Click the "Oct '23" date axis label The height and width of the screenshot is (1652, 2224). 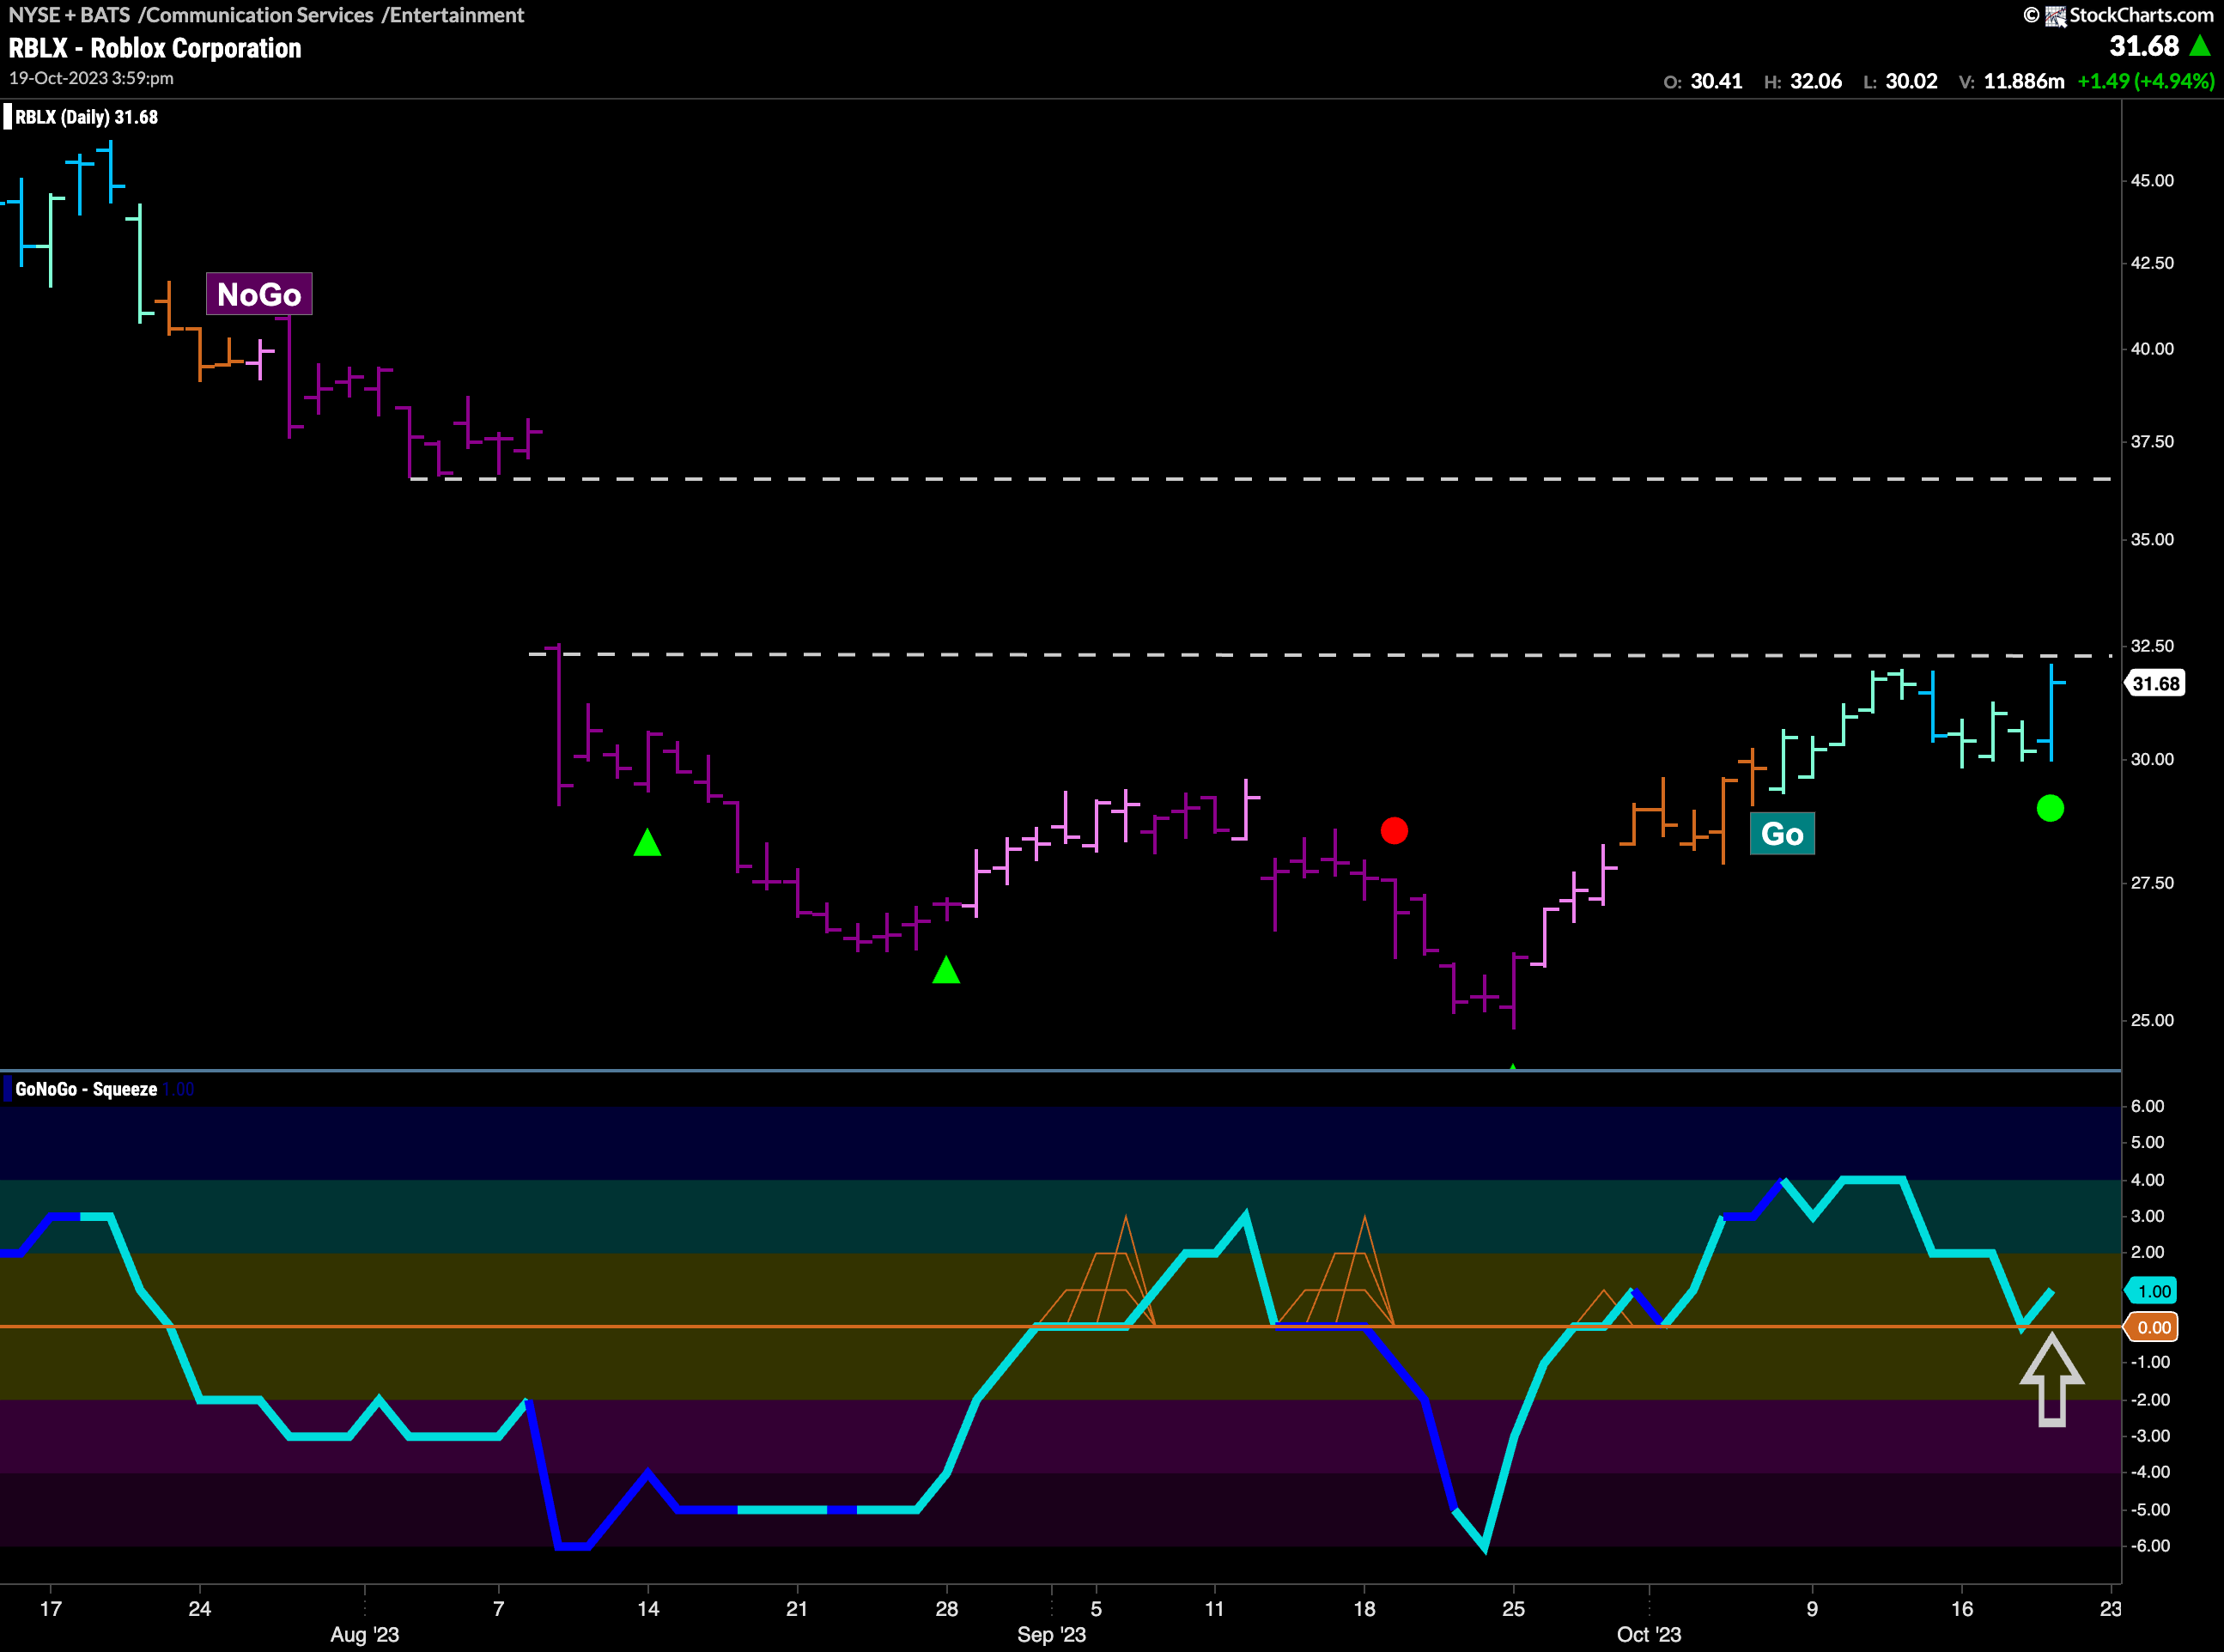(x=1649, y=1635)
